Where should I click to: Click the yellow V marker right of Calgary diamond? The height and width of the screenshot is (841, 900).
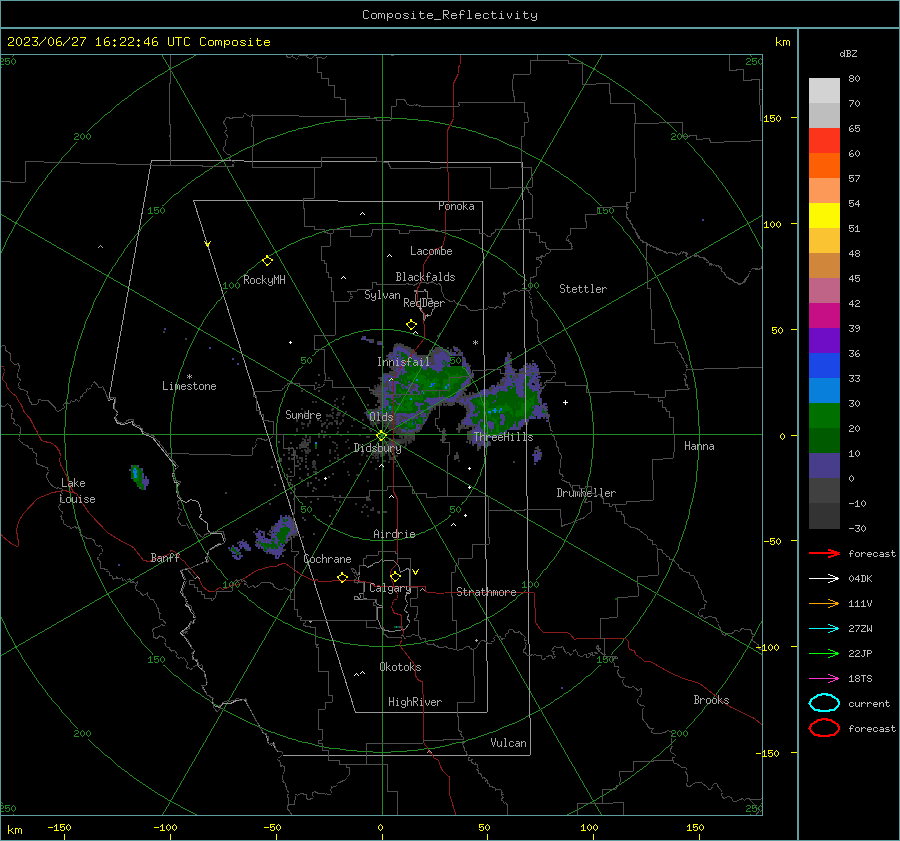pyautogui.click(x=416, y=572)
